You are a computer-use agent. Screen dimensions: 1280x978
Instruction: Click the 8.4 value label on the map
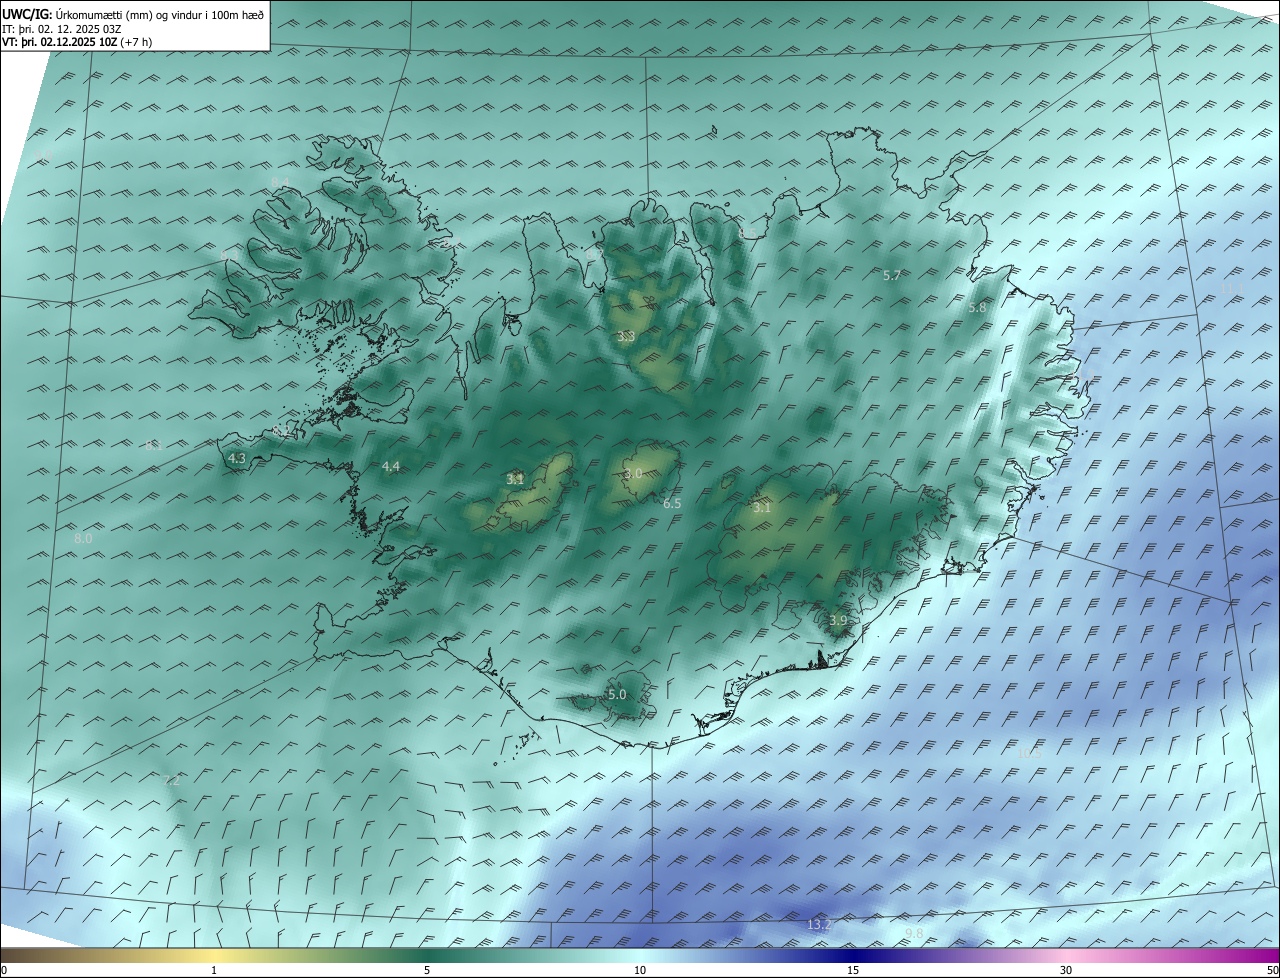(280, 181)
